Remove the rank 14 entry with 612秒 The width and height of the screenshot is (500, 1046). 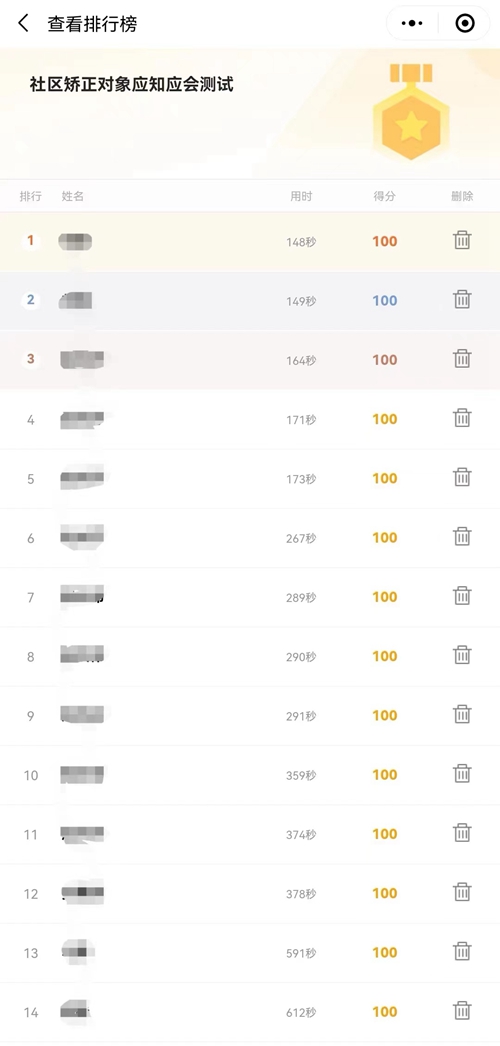462,1011
